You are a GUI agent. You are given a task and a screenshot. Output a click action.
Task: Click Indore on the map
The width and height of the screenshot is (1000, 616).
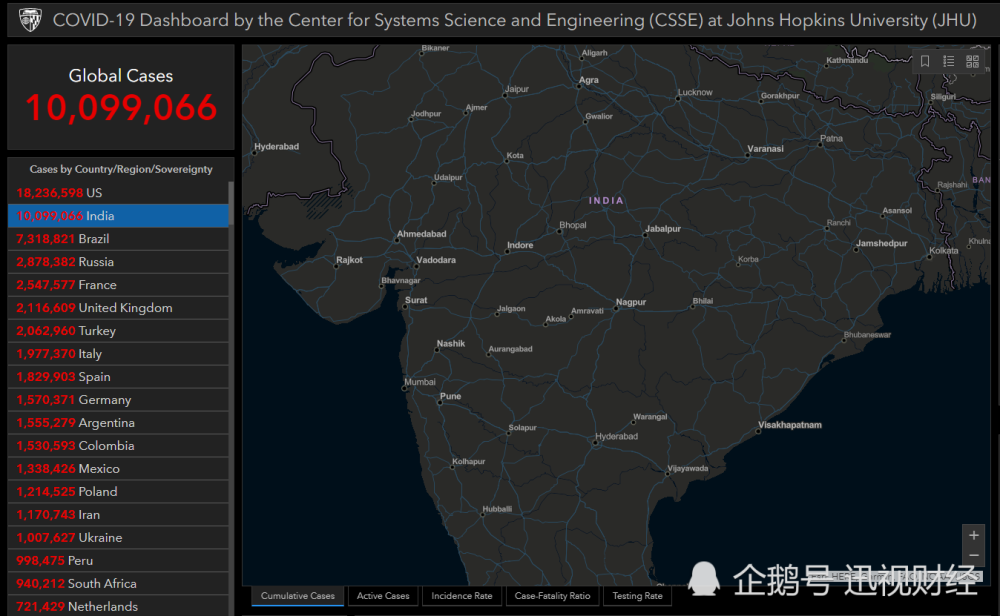coord(520,245)
